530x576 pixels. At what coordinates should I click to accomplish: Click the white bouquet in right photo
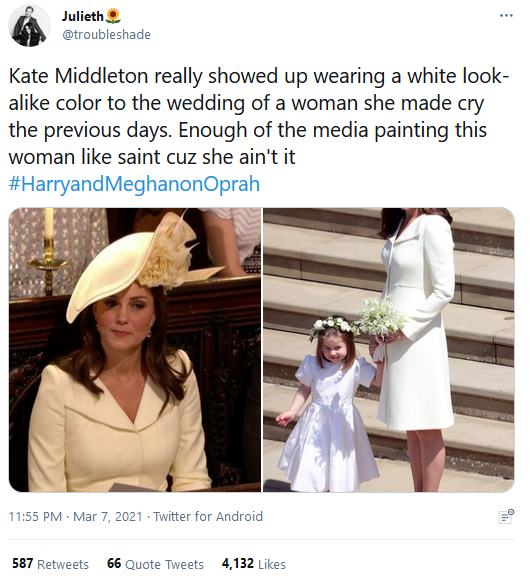coord(382,319)
